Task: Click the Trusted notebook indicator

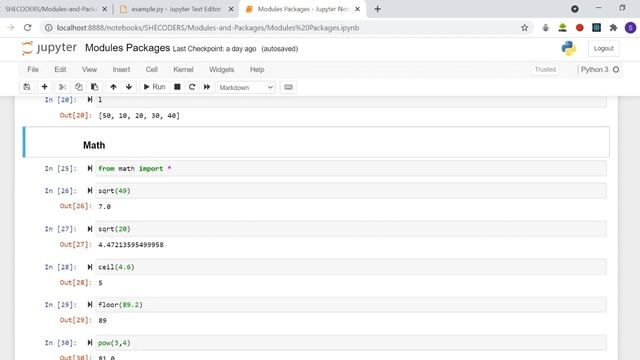Action: [545, 69]
